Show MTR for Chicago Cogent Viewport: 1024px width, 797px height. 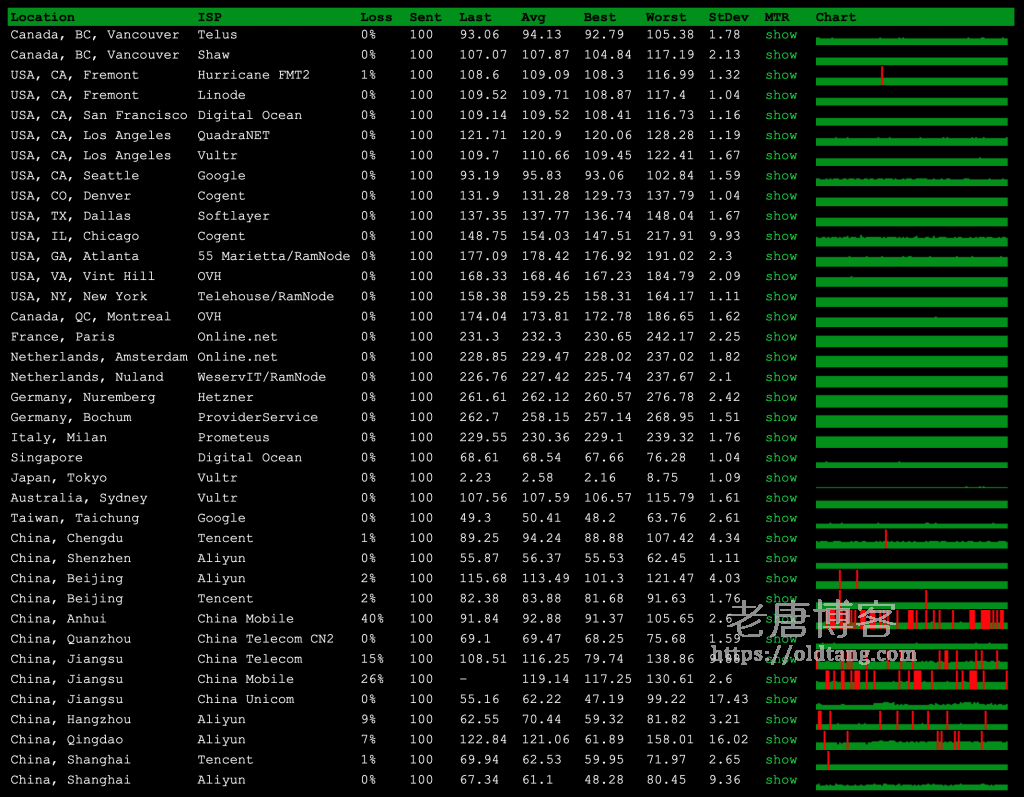pos(781,236)
